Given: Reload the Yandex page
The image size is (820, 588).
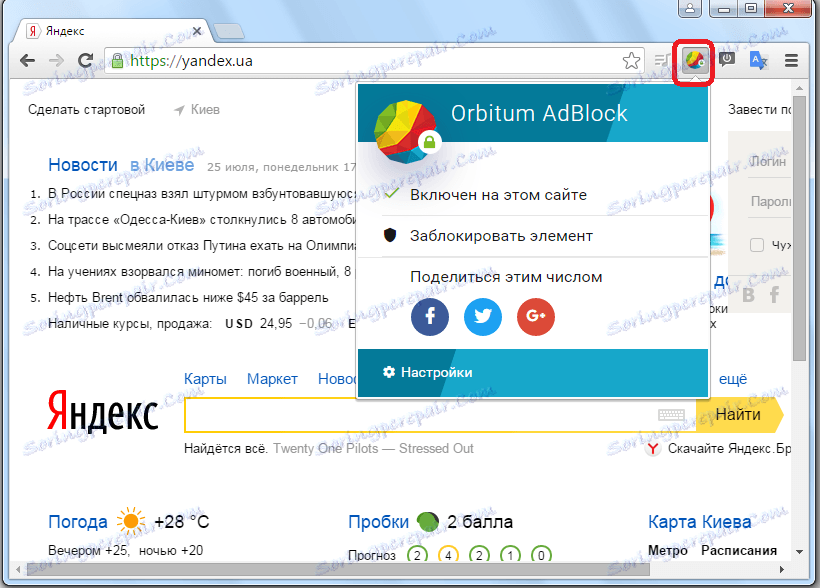Looking at the screenshot, I should (85, 61).
